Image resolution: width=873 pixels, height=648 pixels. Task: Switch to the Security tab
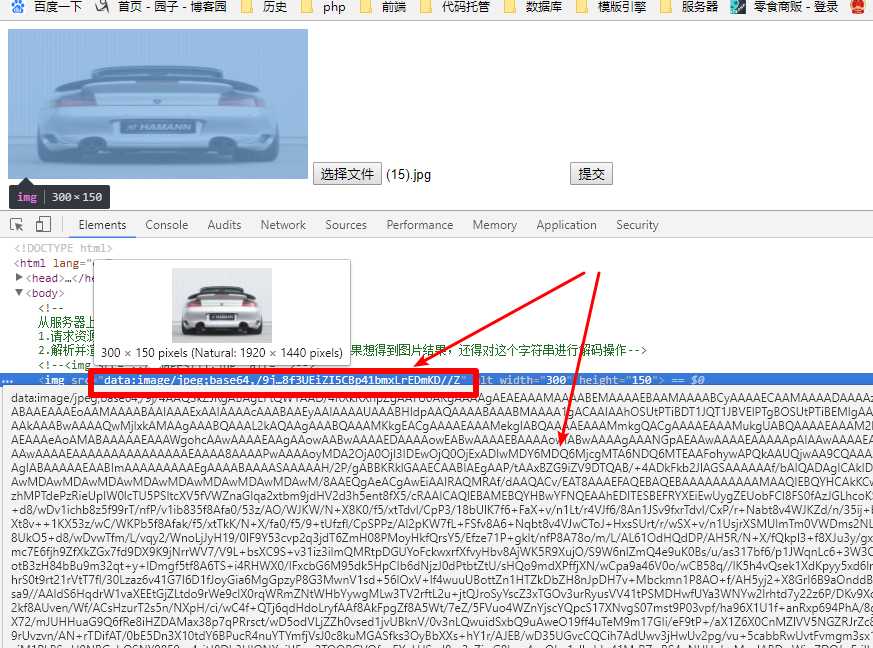pyautogui.click(x=637, y=225)
